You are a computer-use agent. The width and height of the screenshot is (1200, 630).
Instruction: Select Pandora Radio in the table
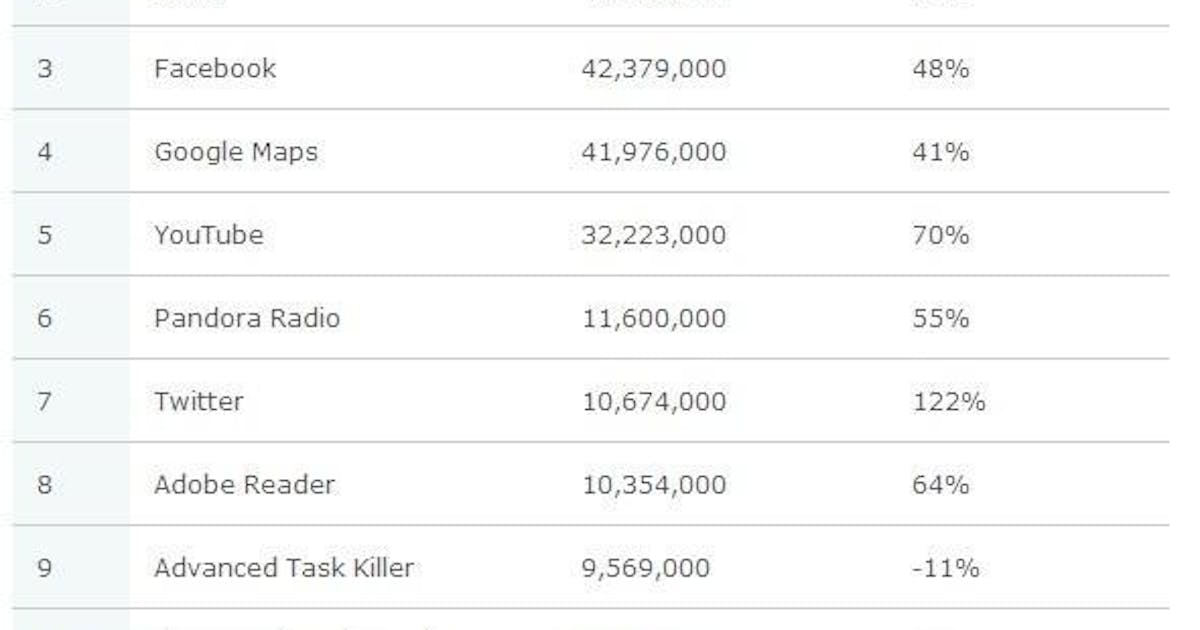coord(247,318)
